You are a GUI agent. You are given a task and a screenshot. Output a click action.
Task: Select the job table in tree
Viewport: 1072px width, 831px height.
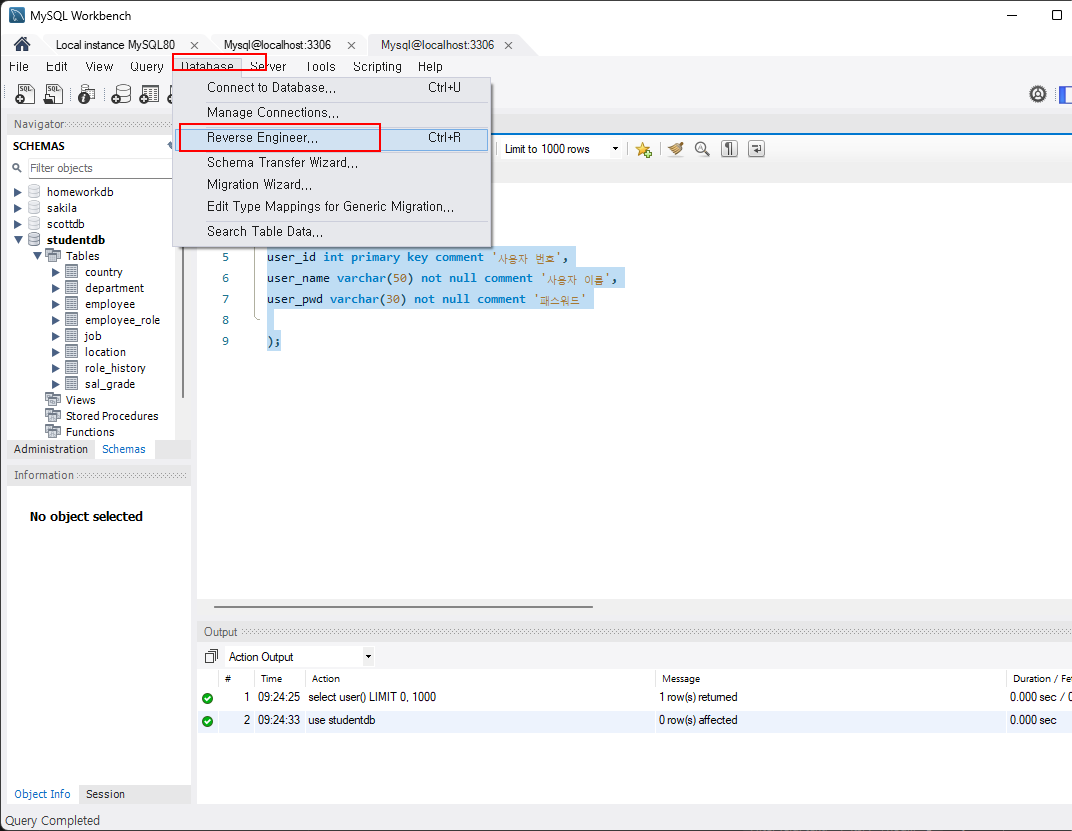click(93, 337)
